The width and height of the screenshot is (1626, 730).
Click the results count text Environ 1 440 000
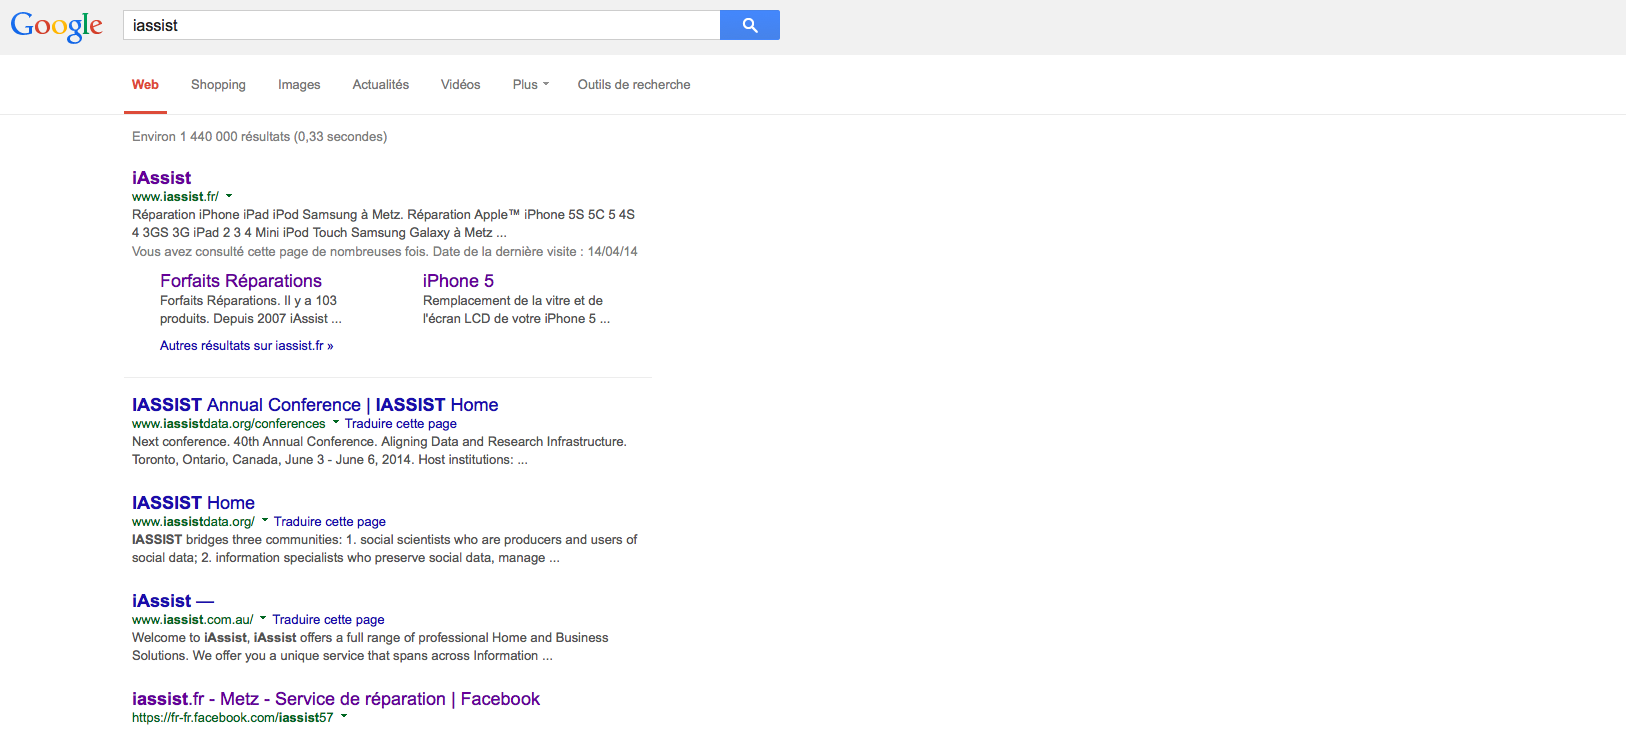click(260, 137)
